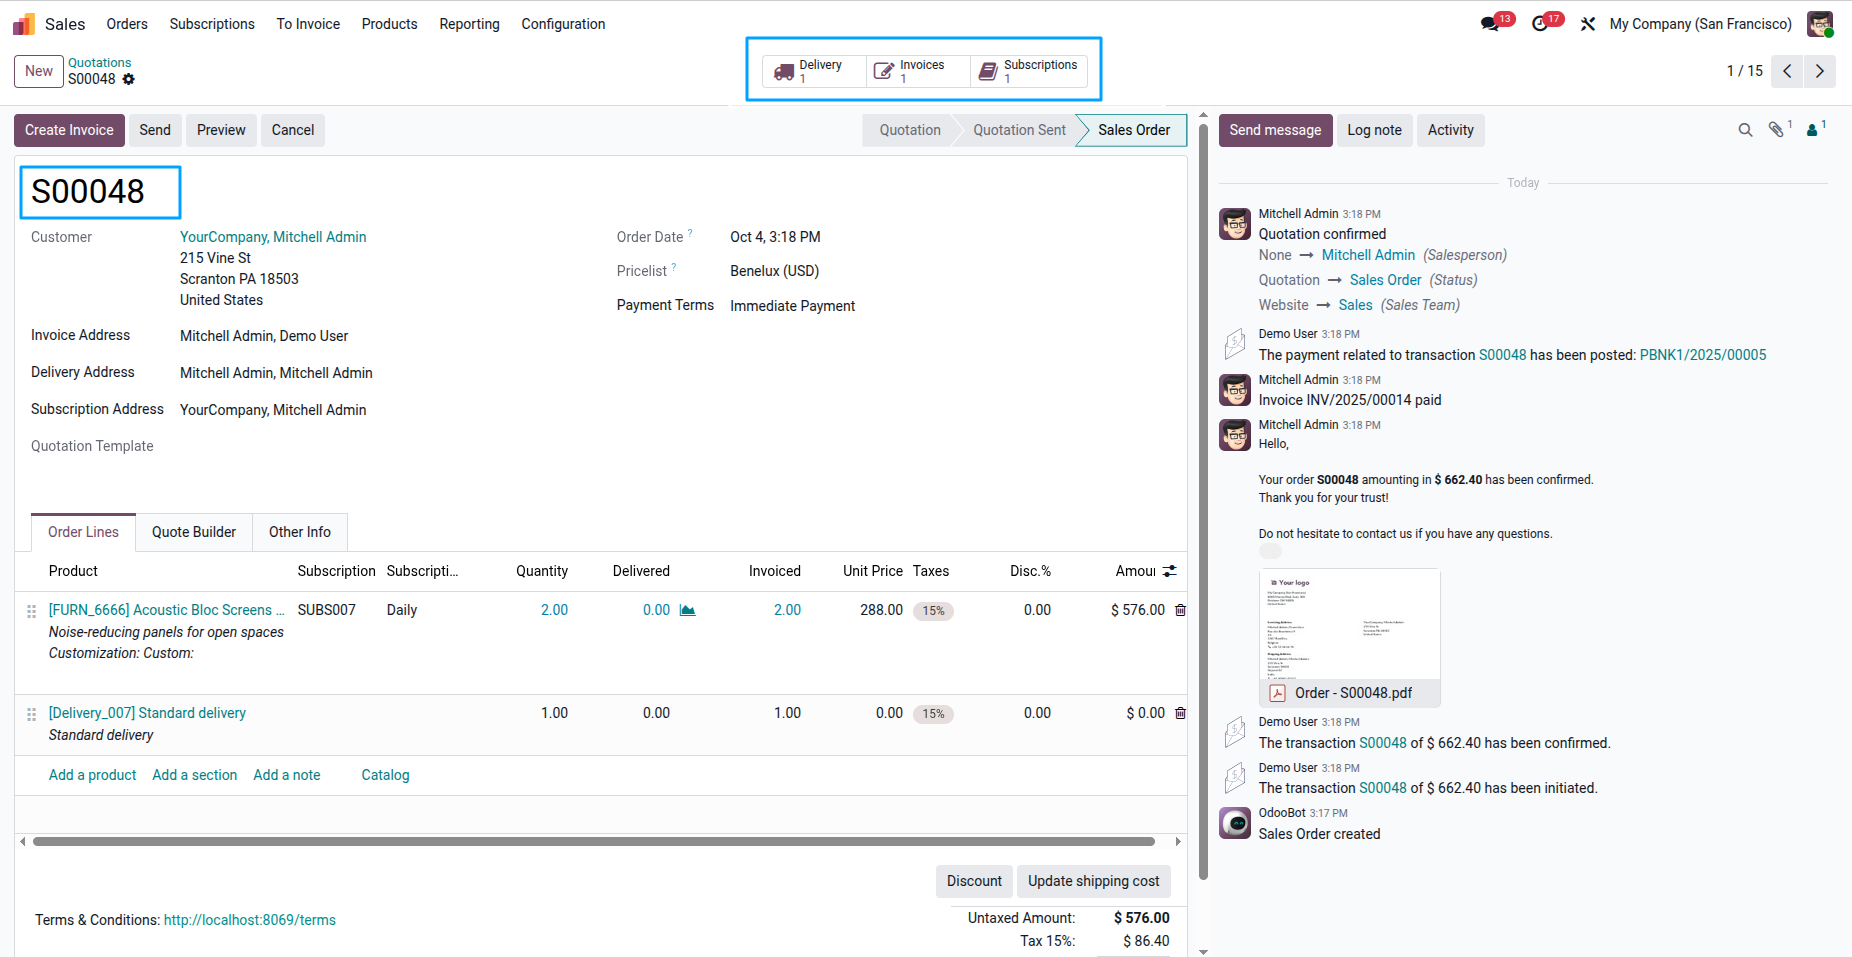The image size is (1852, 957).
Task: Click the Create Invoice button
Action: tap(70, 130)
